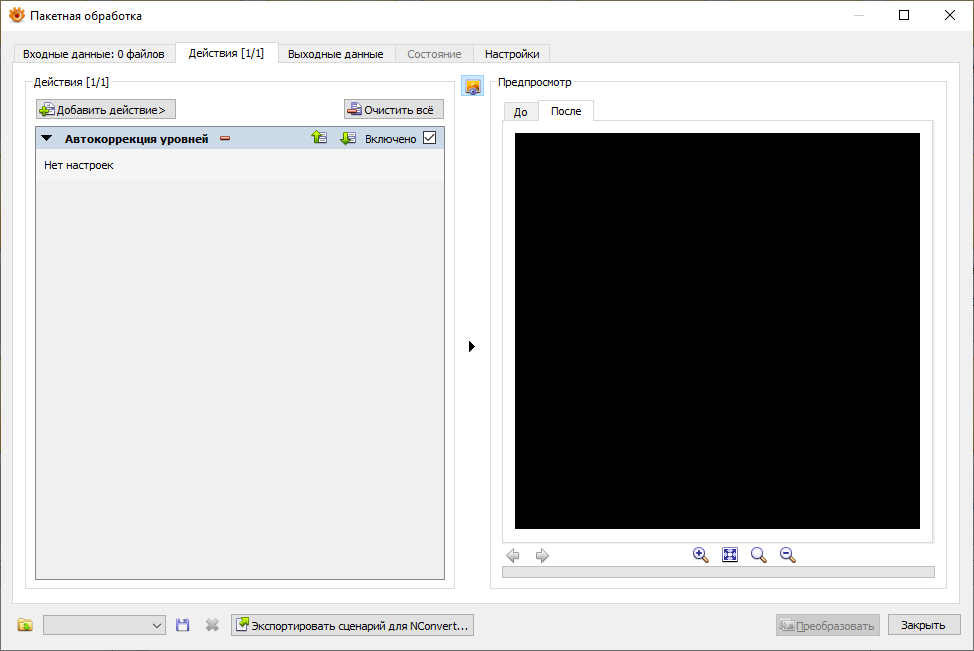Click the preview progress bar
This screenshot has height=651, width=974.
(718, 572)
